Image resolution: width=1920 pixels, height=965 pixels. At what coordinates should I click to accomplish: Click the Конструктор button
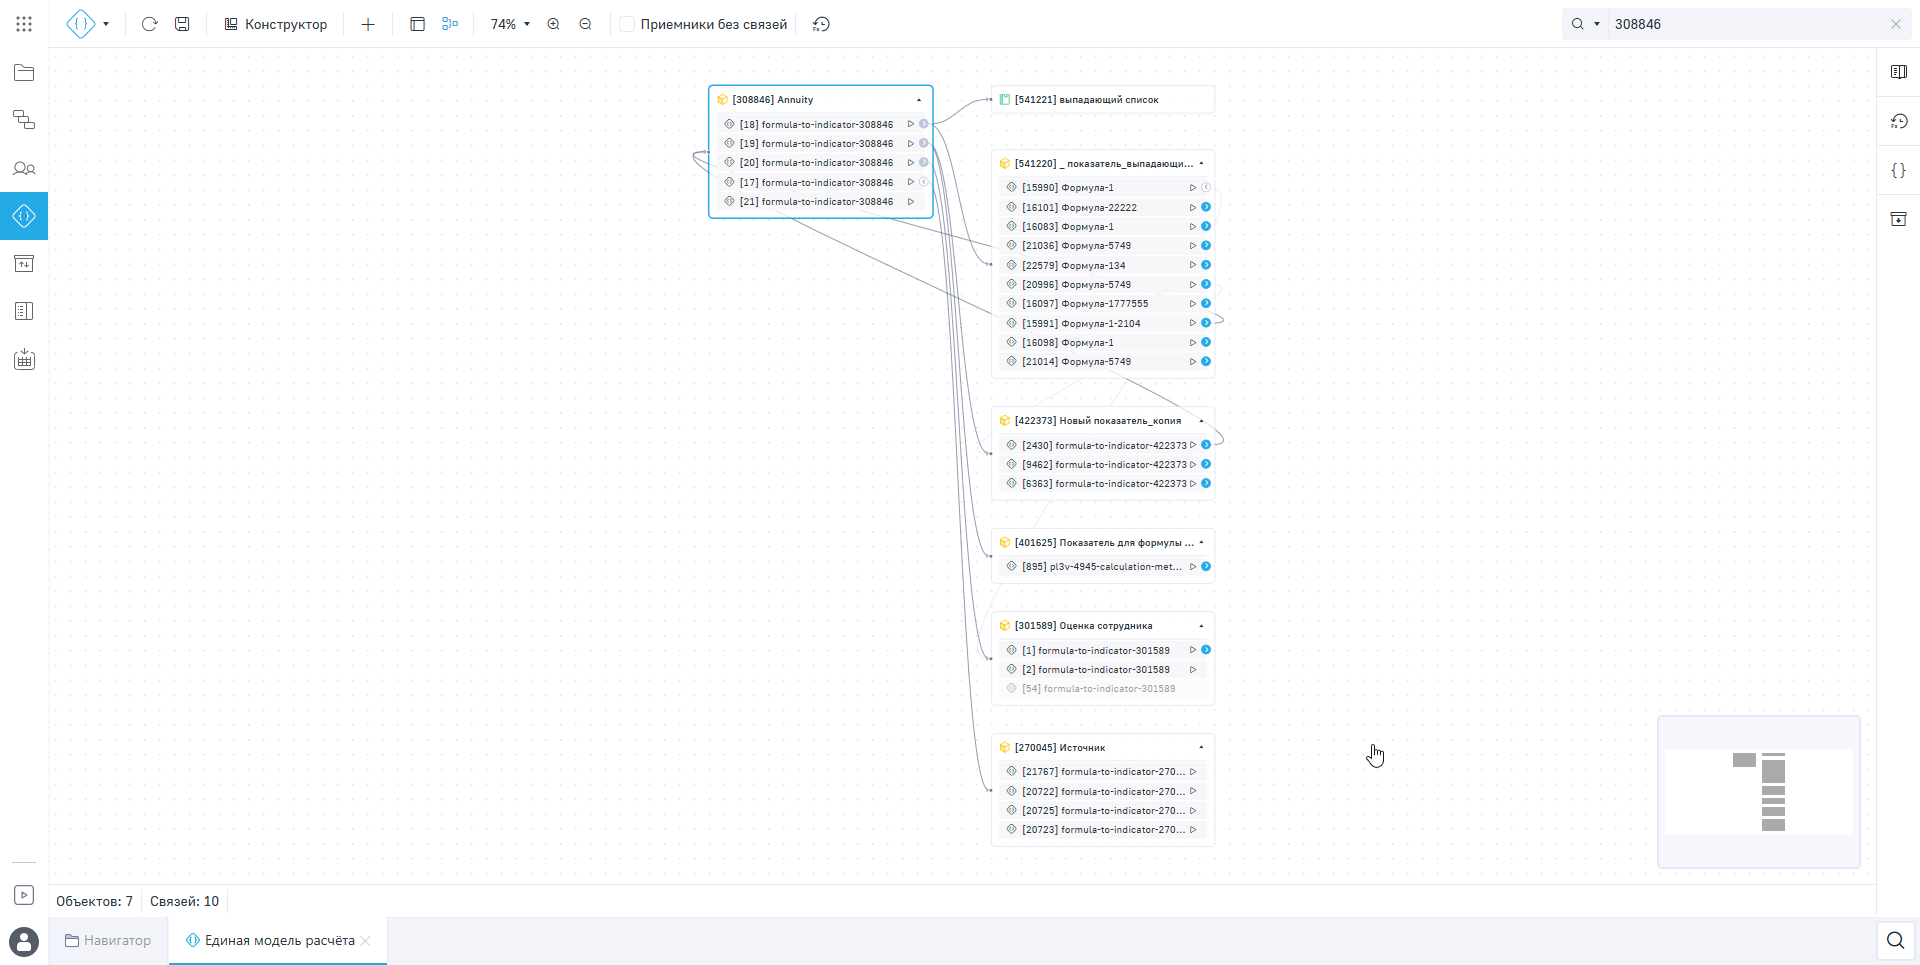click(275, 24)
